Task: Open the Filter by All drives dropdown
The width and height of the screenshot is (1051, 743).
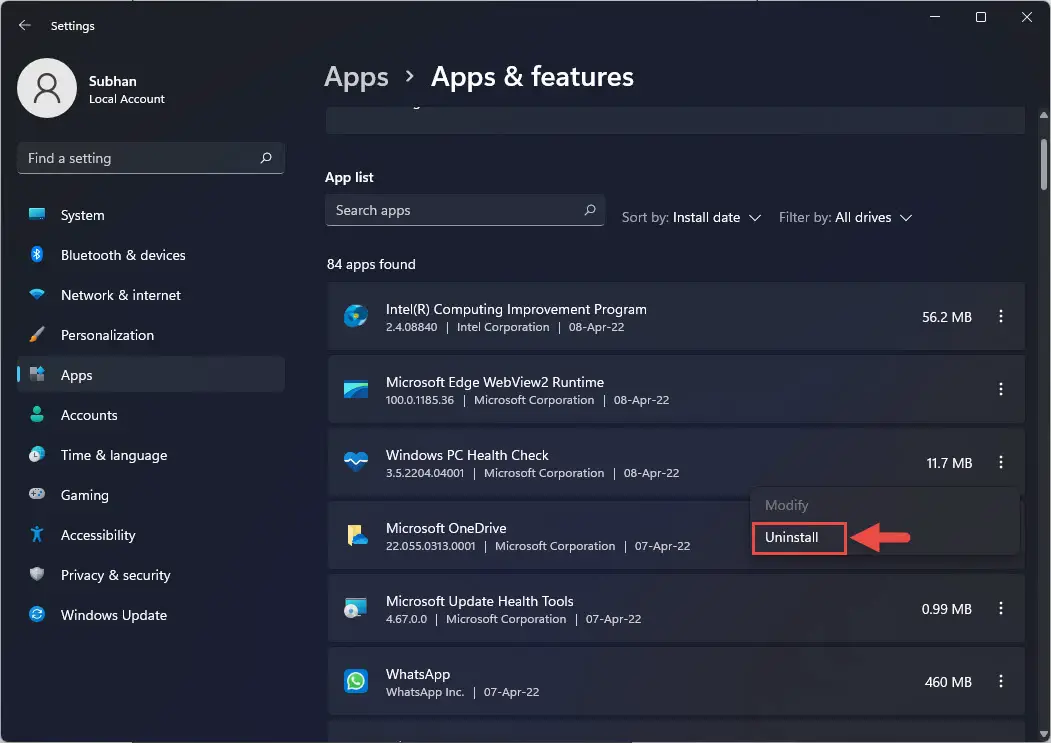Action: [x=845, y=217]
